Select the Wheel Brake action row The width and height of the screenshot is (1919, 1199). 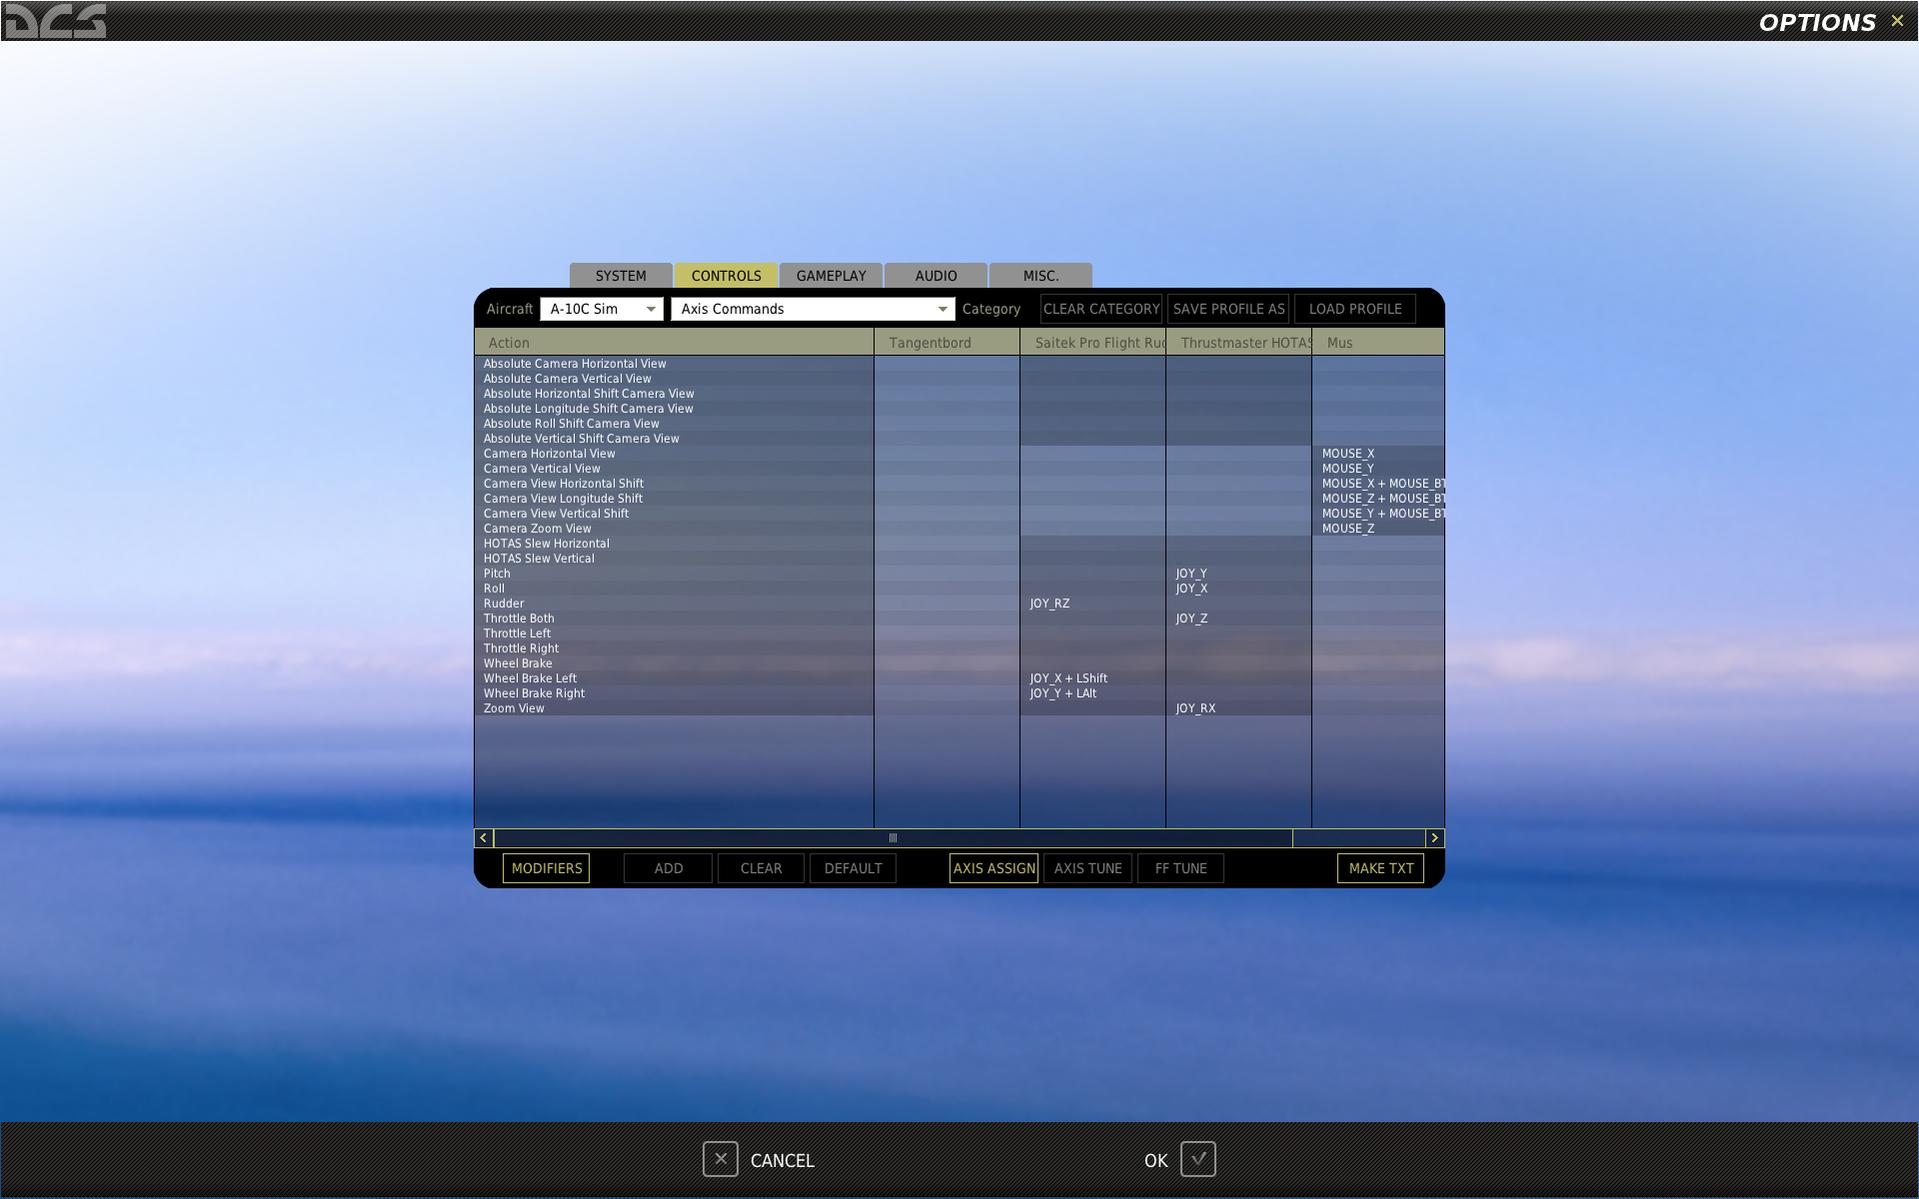tap(674, 664)
